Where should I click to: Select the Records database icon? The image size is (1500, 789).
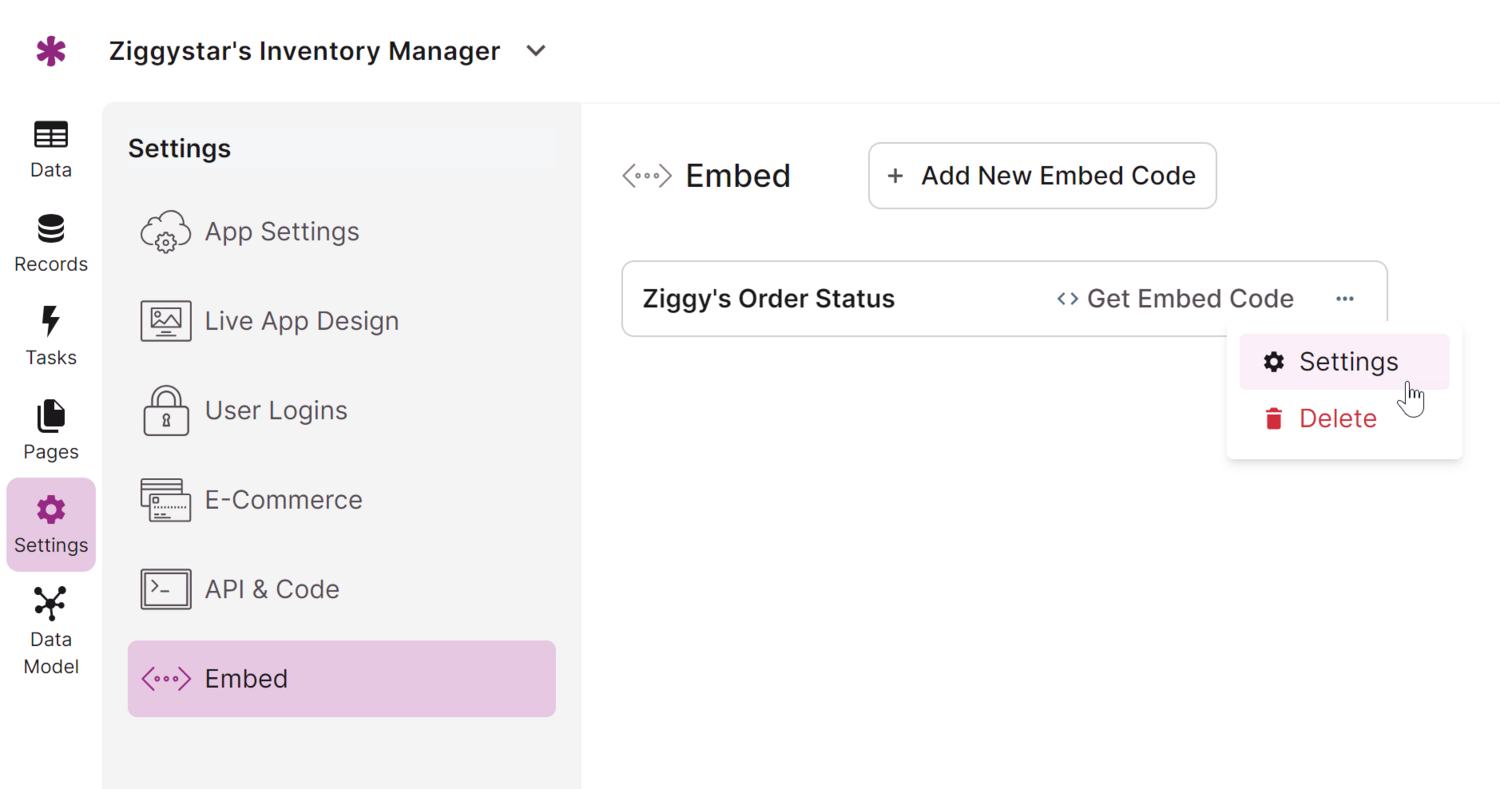50,242
